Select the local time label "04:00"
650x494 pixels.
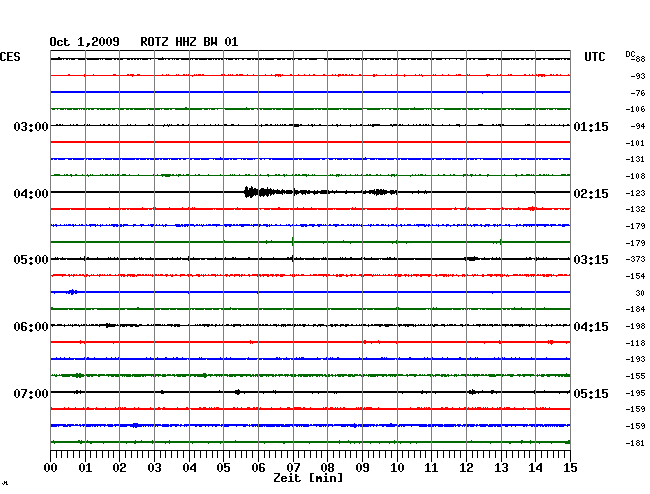(x=31, y=194)
